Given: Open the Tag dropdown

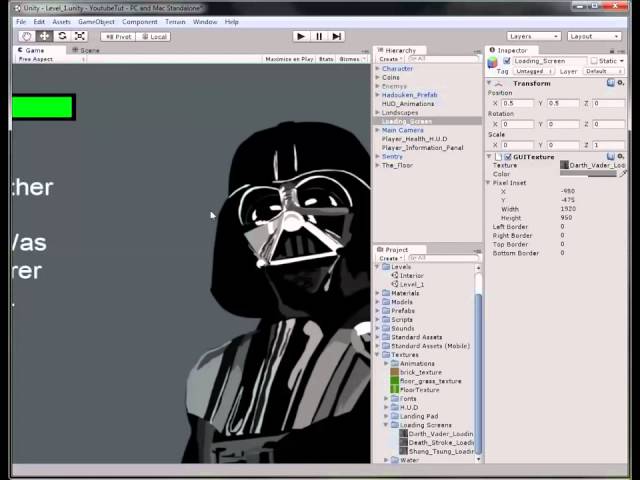Looking at the screenshot, I should point(534,71).
